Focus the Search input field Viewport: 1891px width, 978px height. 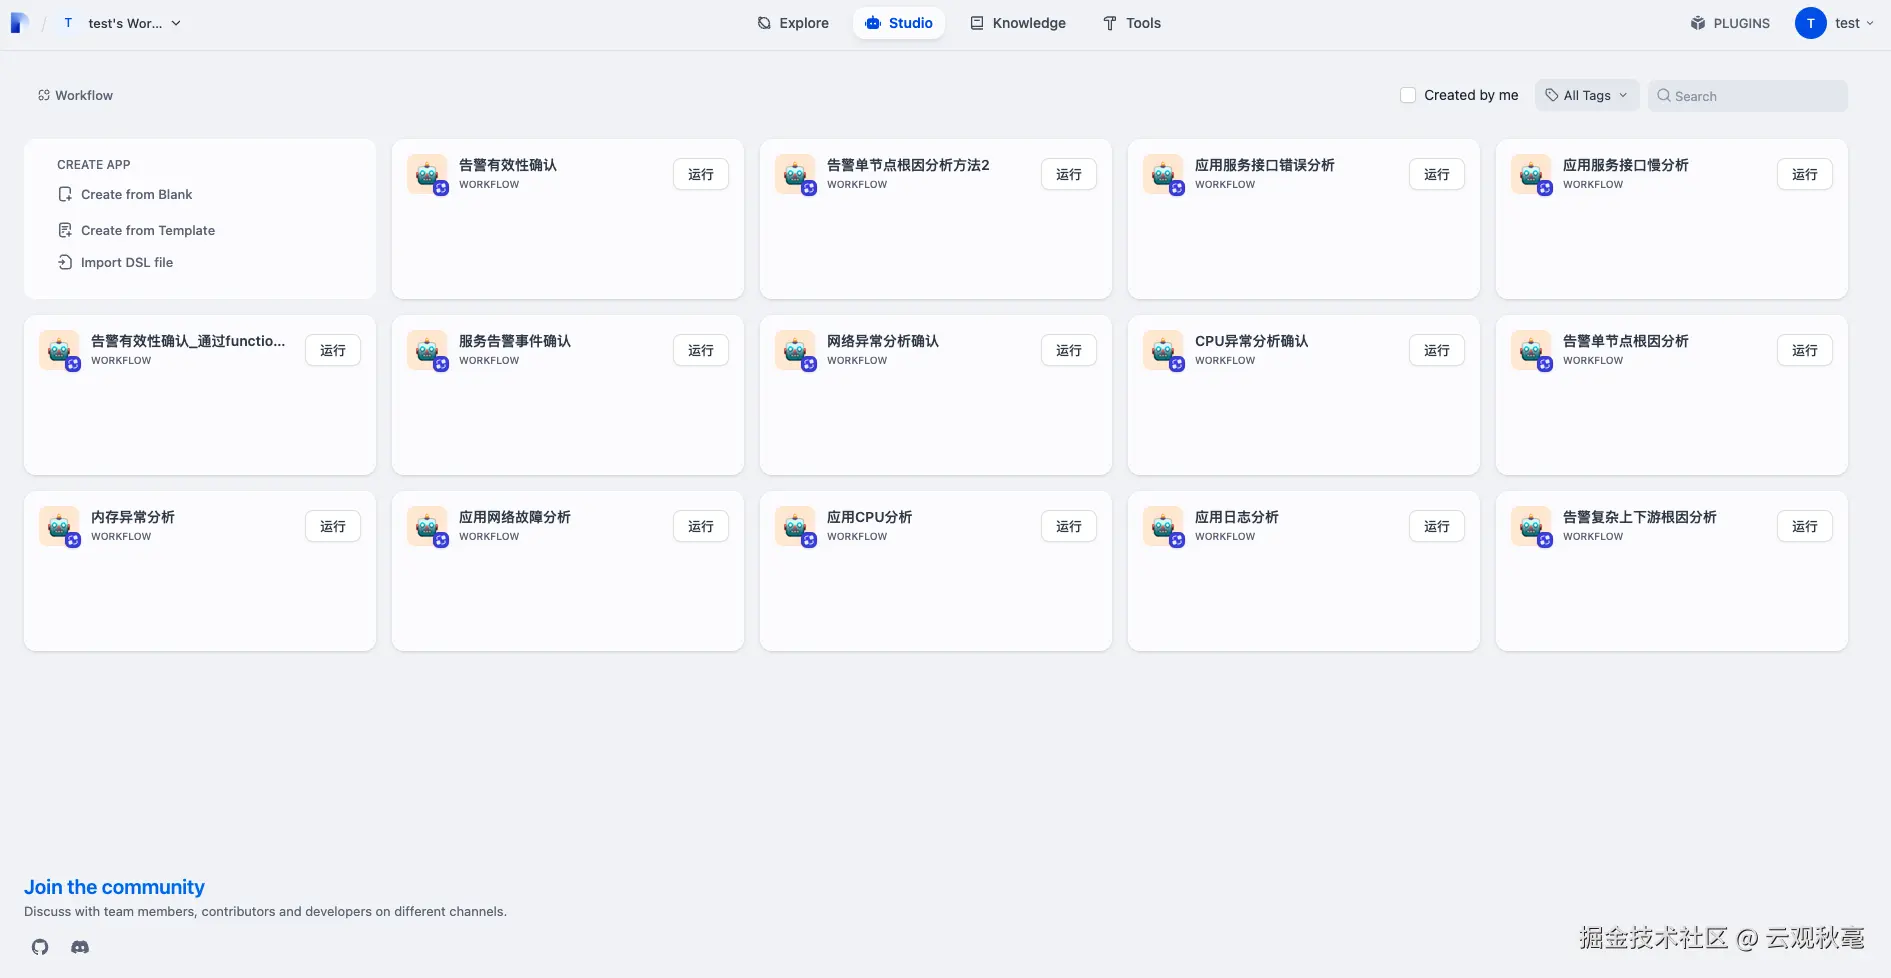click(1748, 95)
